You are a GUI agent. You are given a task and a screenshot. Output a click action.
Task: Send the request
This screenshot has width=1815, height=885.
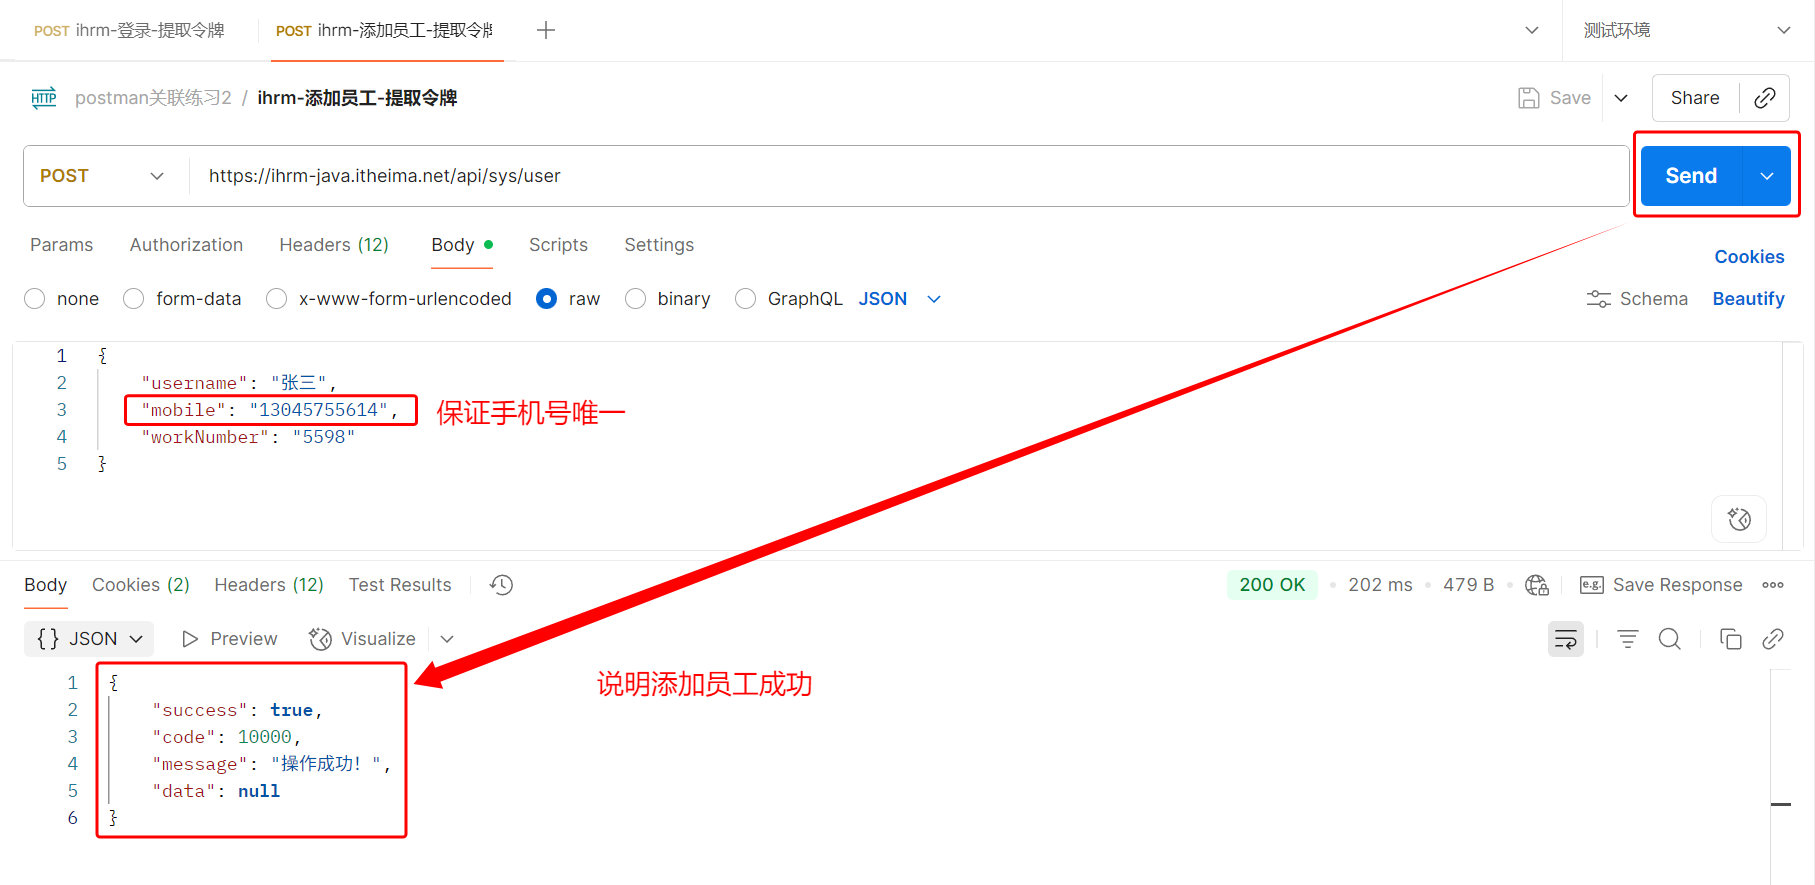click(1691, 176)
